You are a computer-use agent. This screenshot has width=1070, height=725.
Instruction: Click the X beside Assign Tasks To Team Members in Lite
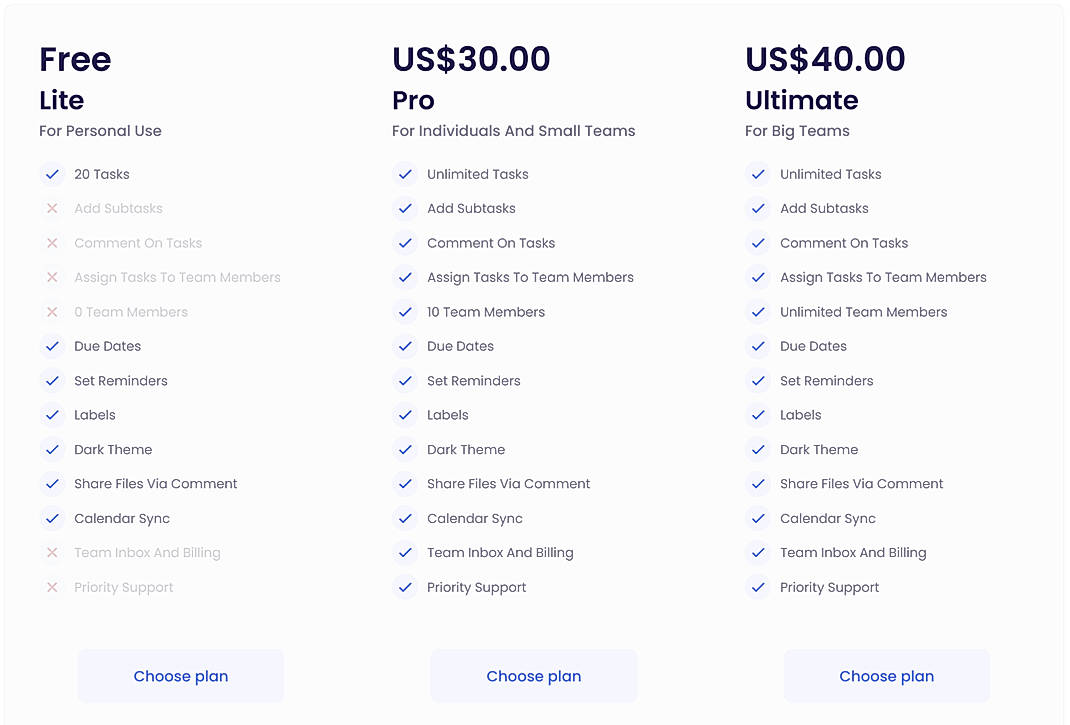point(52,277)
